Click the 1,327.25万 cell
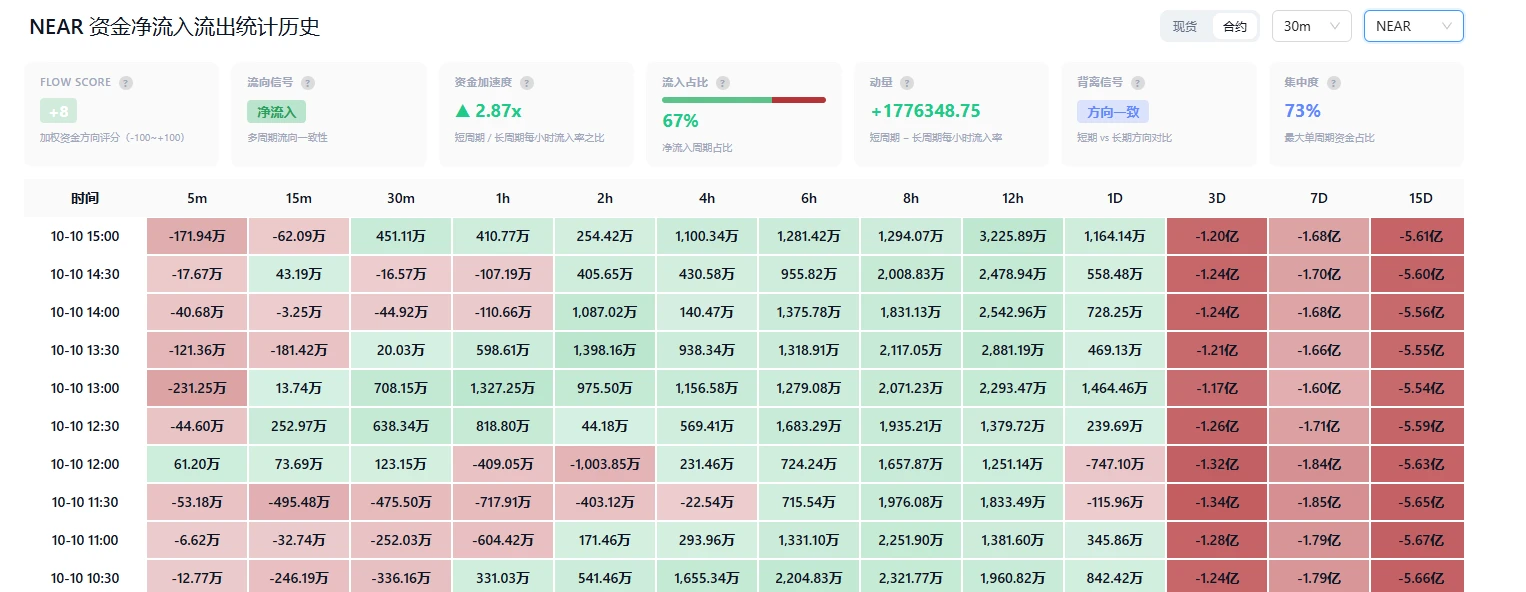Viewport: 1526px width, 592px height. click(x=503, y=388)
